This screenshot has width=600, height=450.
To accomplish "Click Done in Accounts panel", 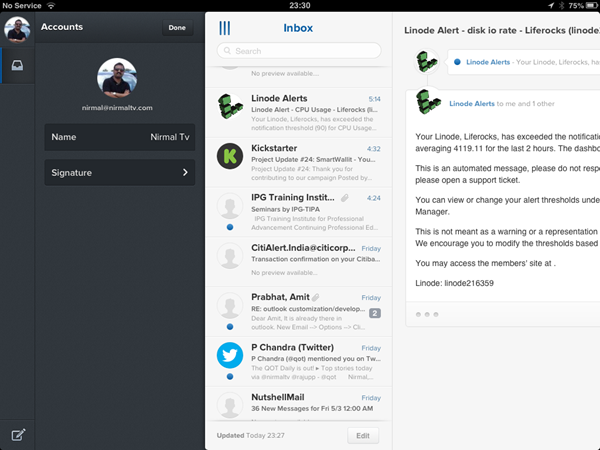I will (x=177, y=28).
